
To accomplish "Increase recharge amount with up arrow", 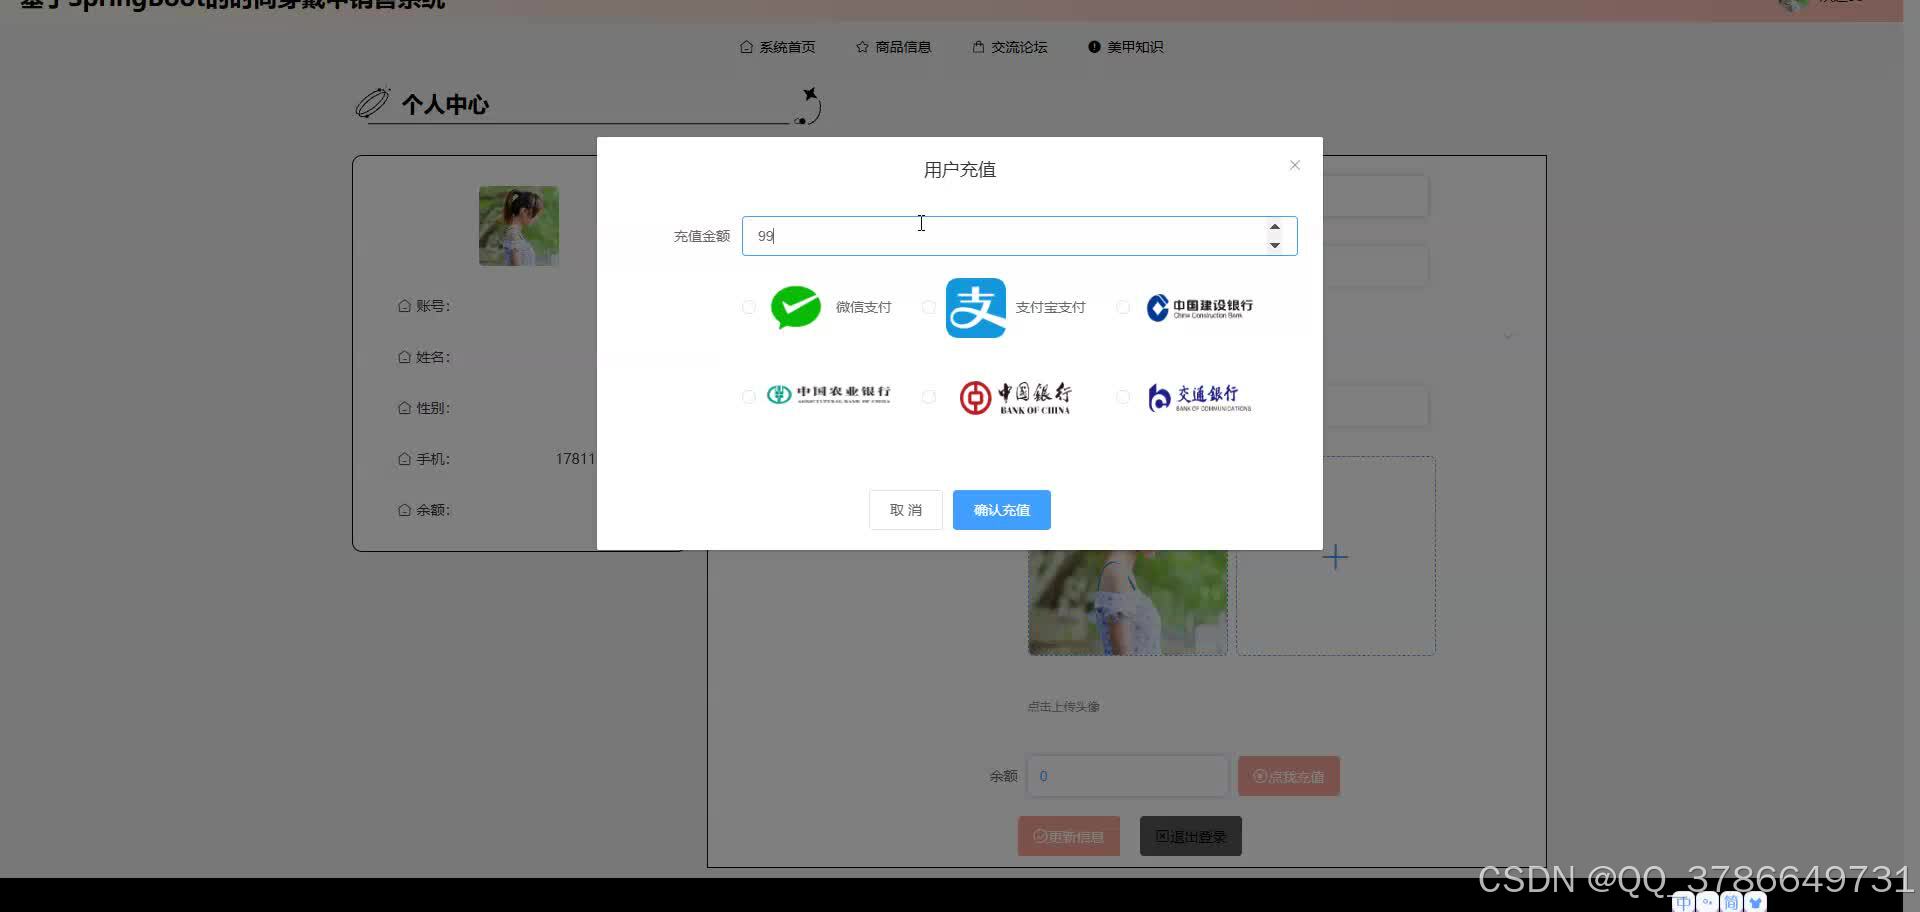I will point(1275,227).
